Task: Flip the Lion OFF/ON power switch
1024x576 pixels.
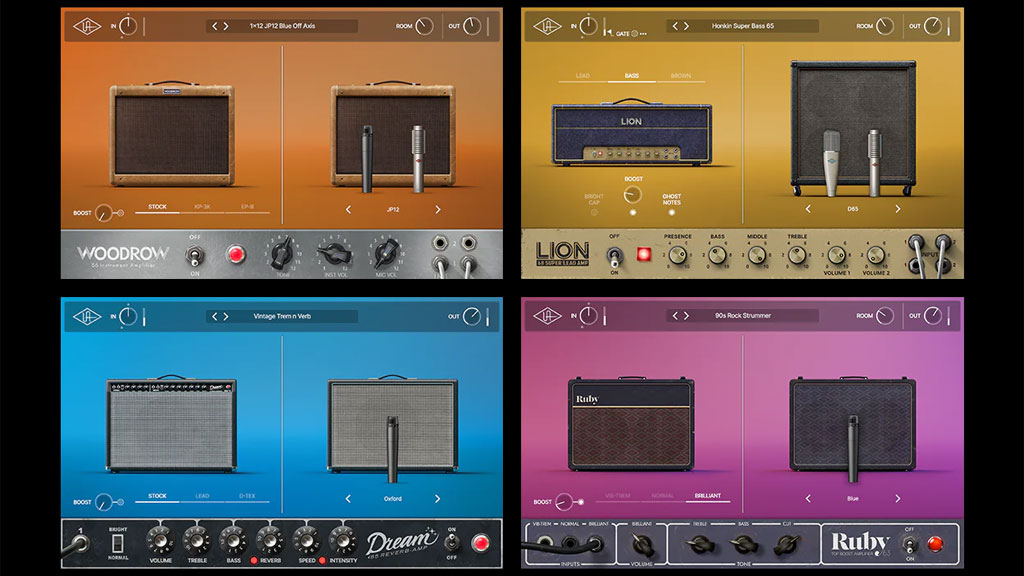Action: (x=614, y=256)
